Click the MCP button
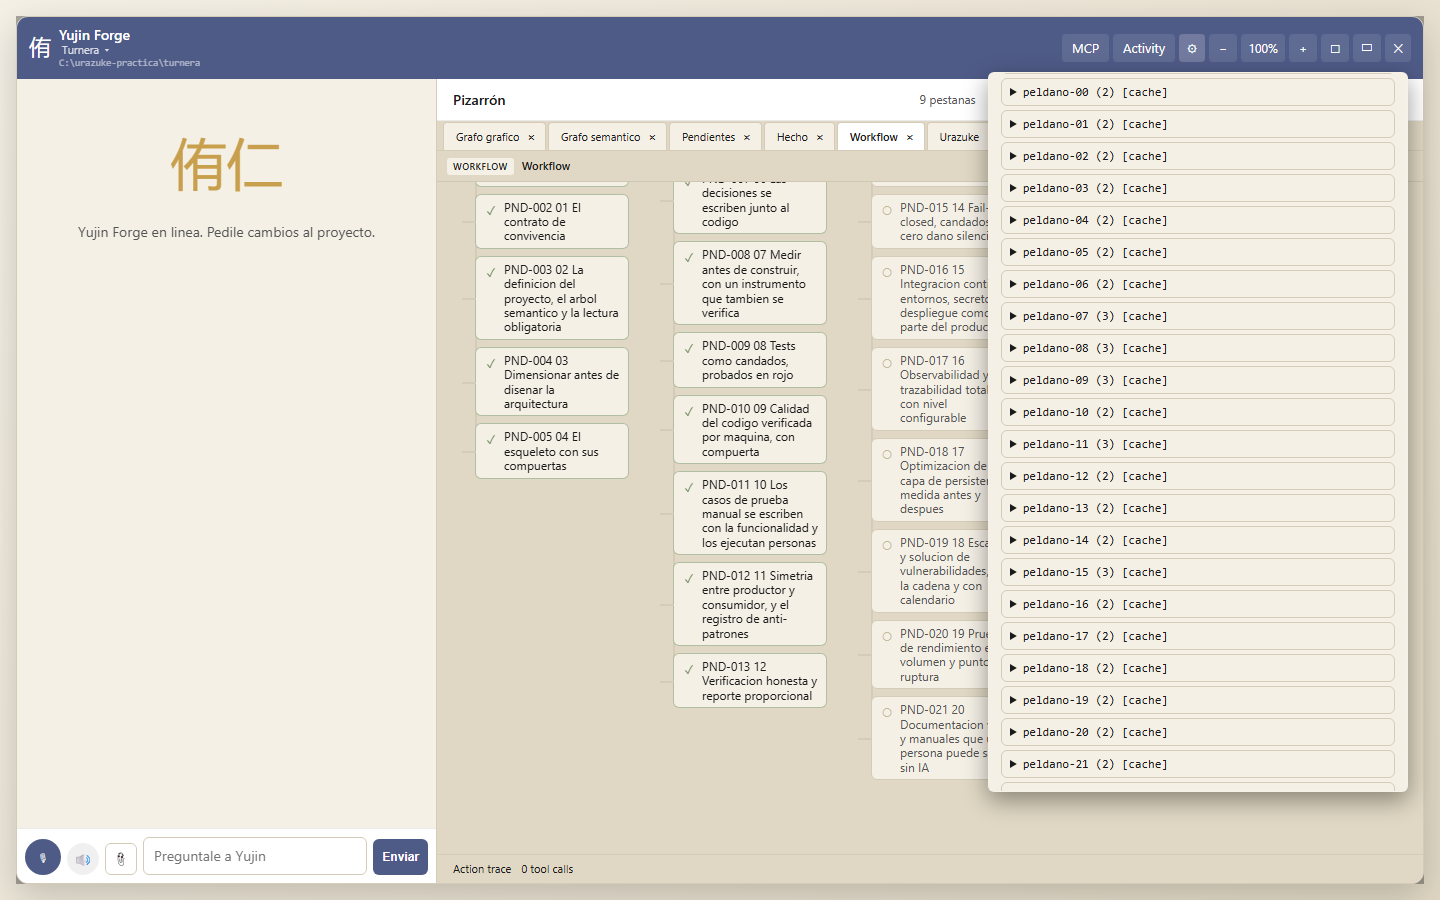Screen dimensions: 1440x900 click(1085, 48)
